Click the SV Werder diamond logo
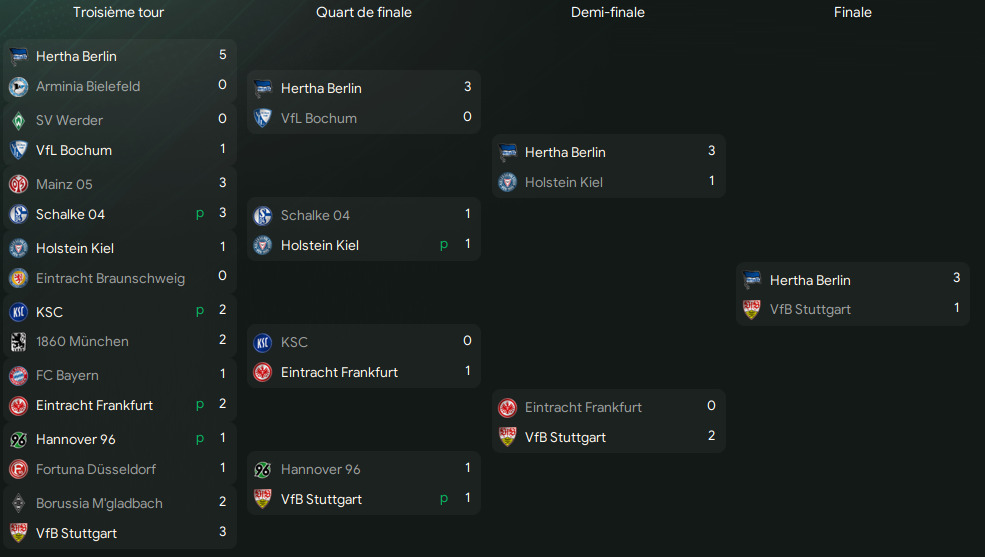 [x=18, y=121]
